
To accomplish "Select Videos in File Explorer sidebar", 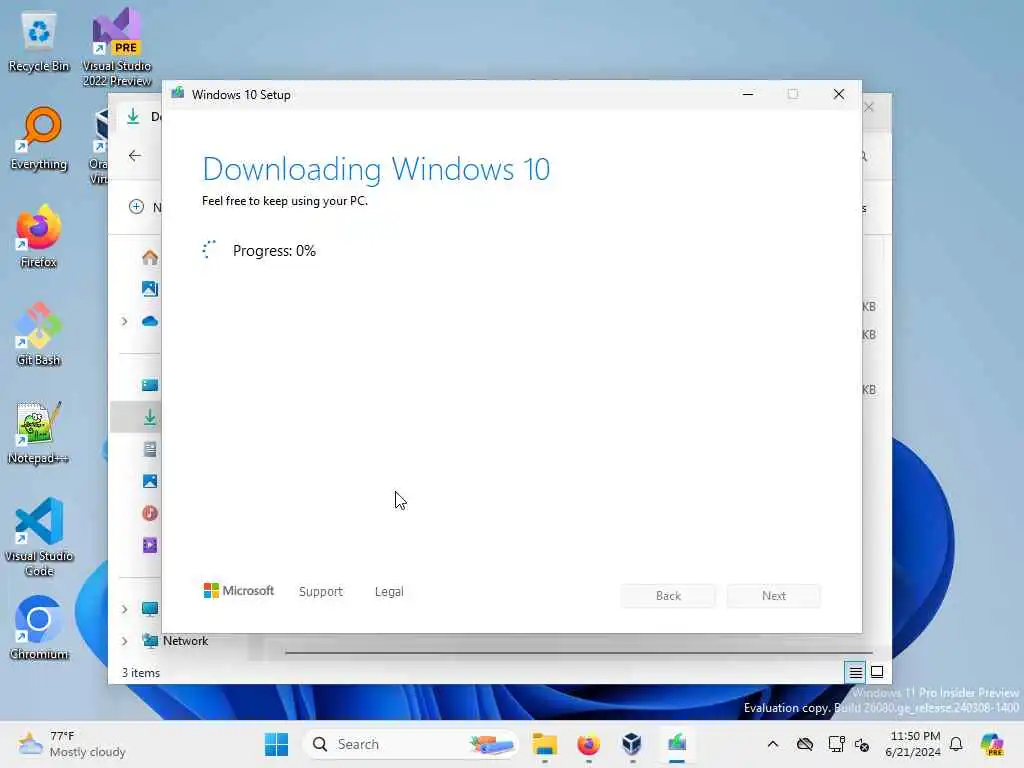I will 150,545.
